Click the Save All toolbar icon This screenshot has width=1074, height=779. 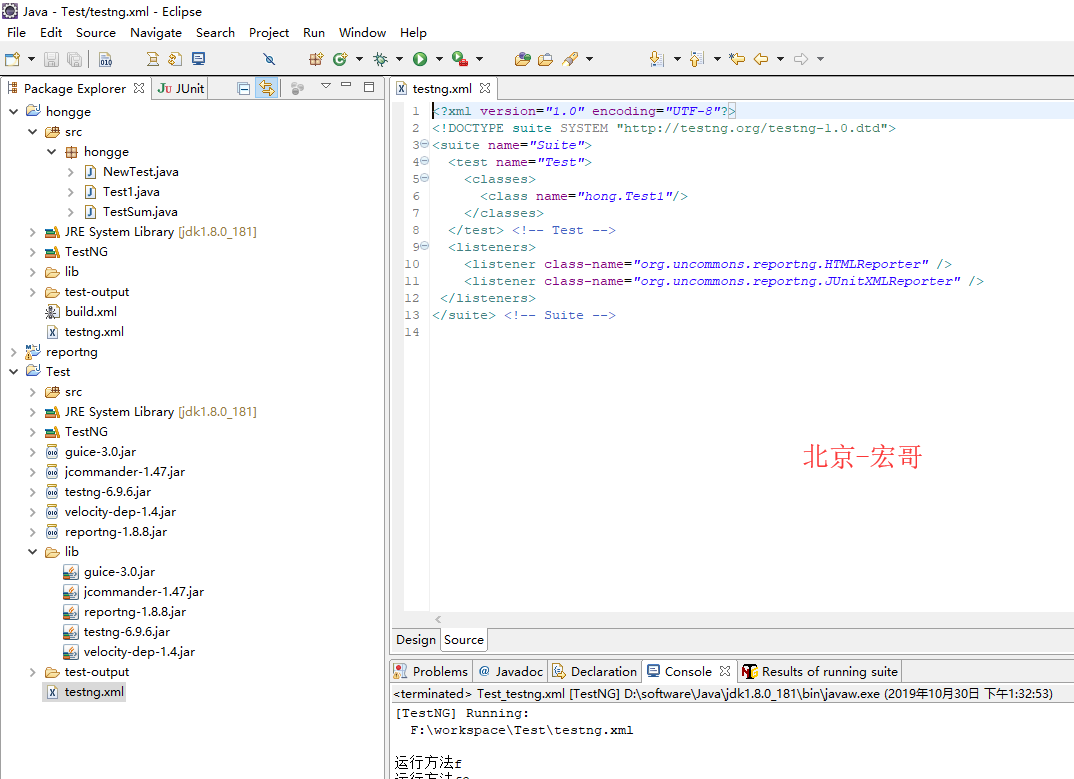[75, 59]
